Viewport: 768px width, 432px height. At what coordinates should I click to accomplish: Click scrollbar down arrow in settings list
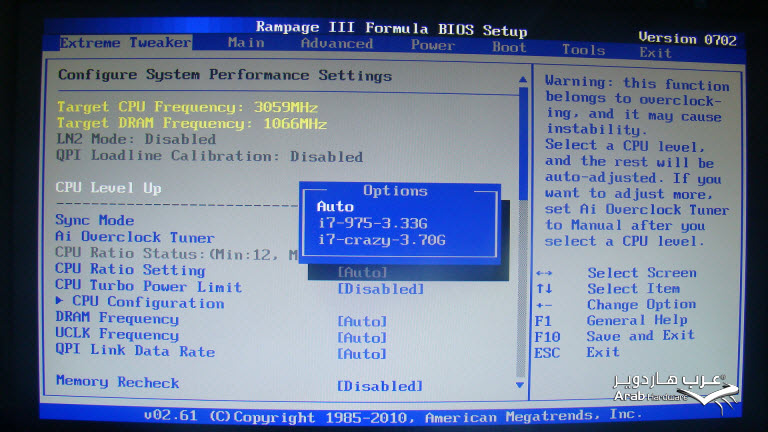click(x=520, y=385)
